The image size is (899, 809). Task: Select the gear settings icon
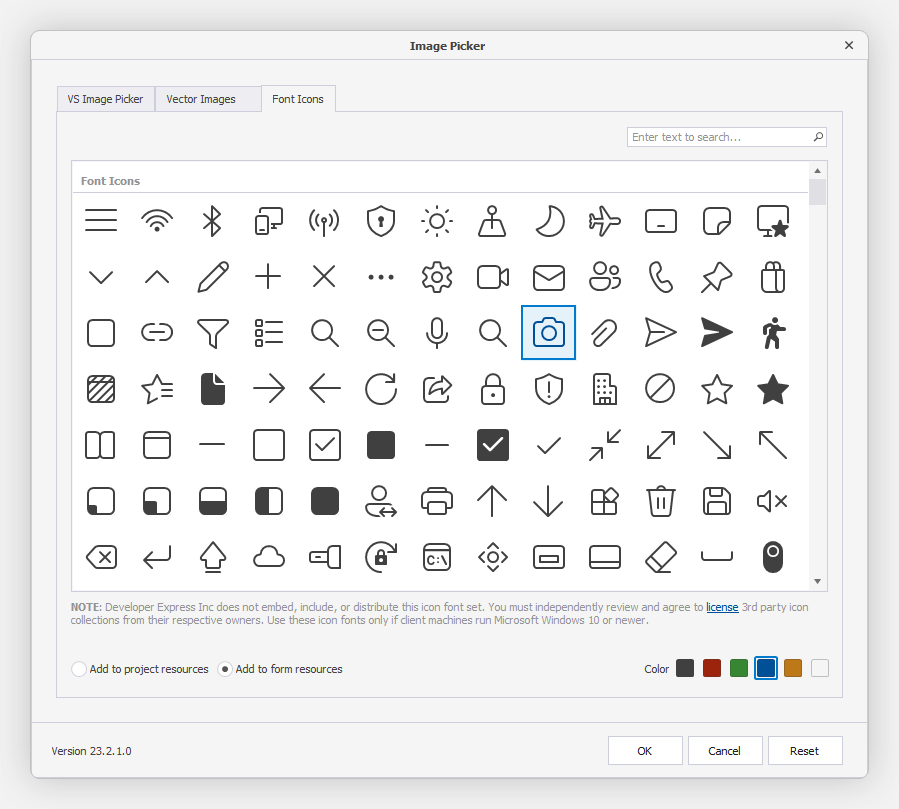tap(437, 277)
